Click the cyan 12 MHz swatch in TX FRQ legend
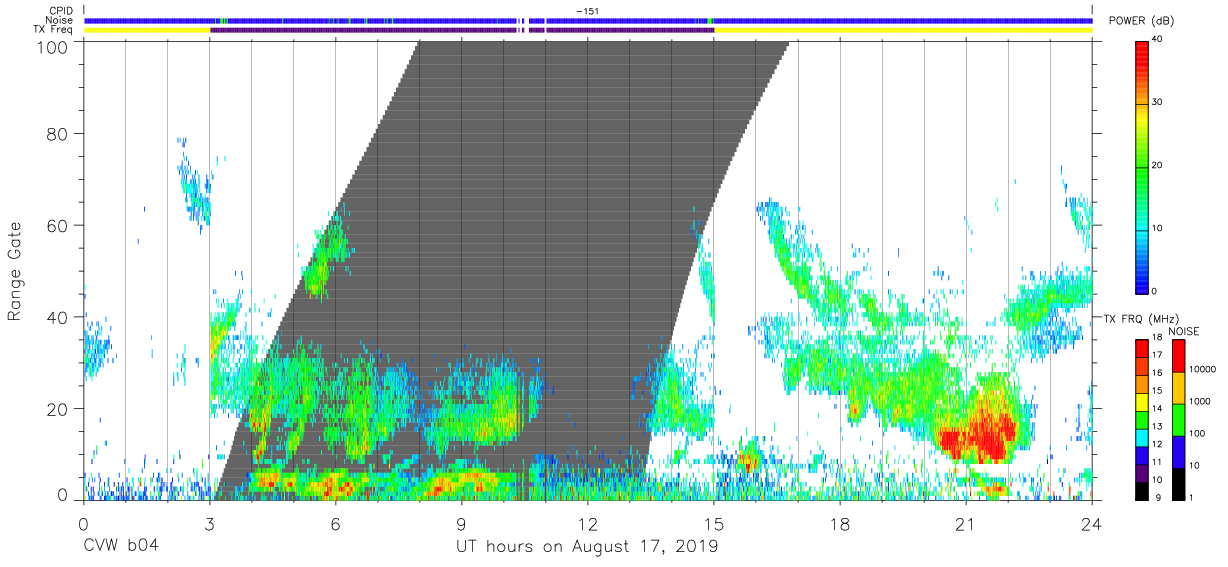Screen dimensions: 1228x567 coord(1141,437)
